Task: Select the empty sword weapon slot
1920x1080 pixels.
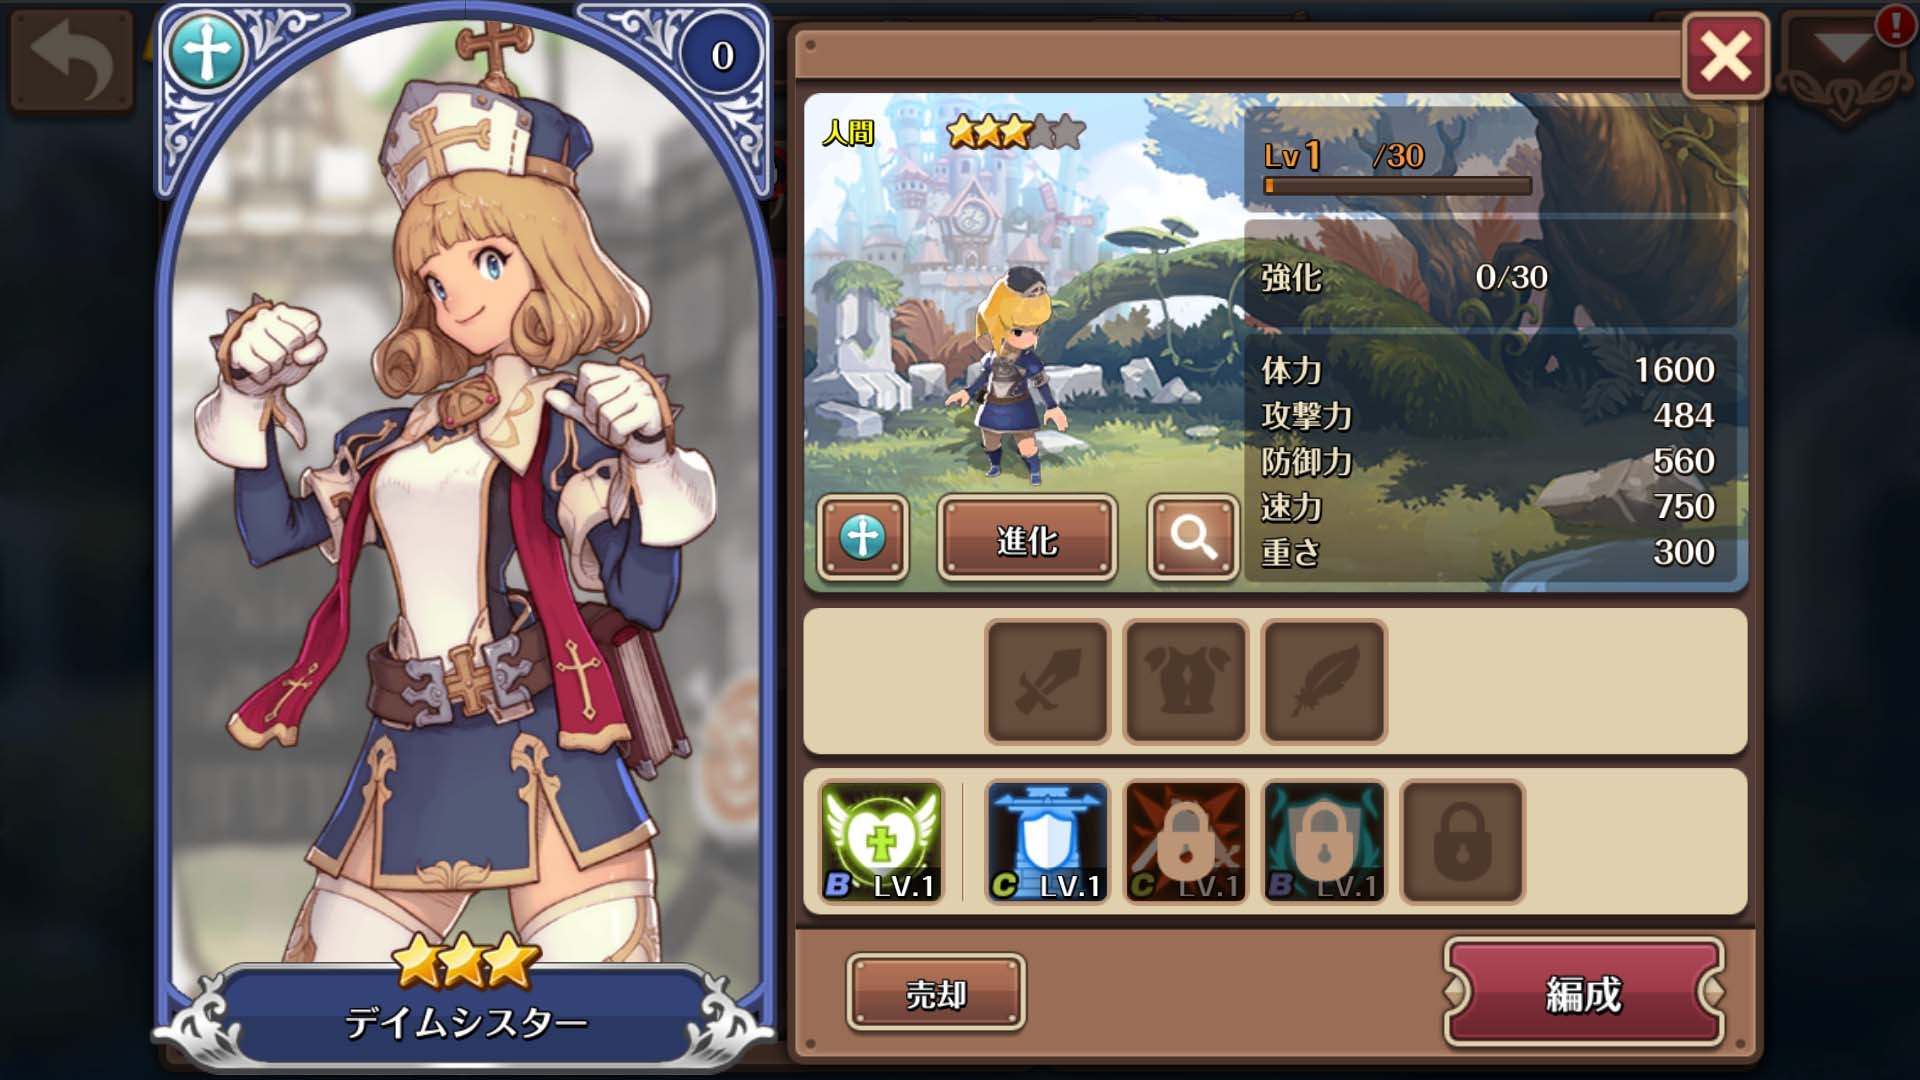Action: click(1047, 682)
